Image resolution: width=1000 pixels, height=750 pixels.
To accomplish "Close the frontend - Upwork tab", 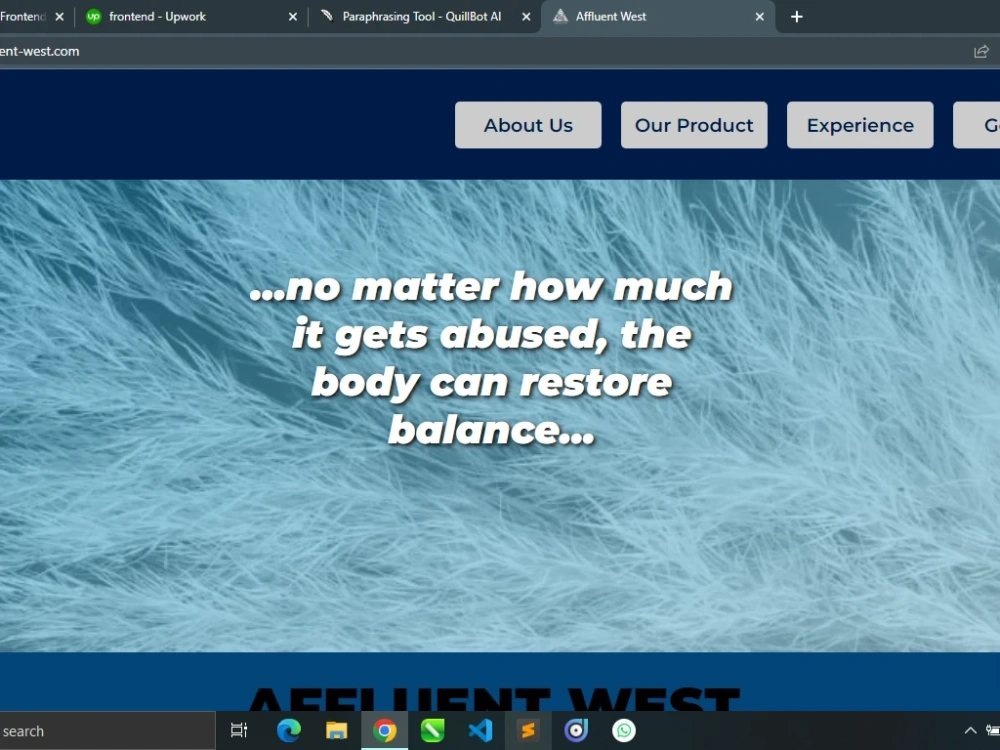I will pos(293,17).
